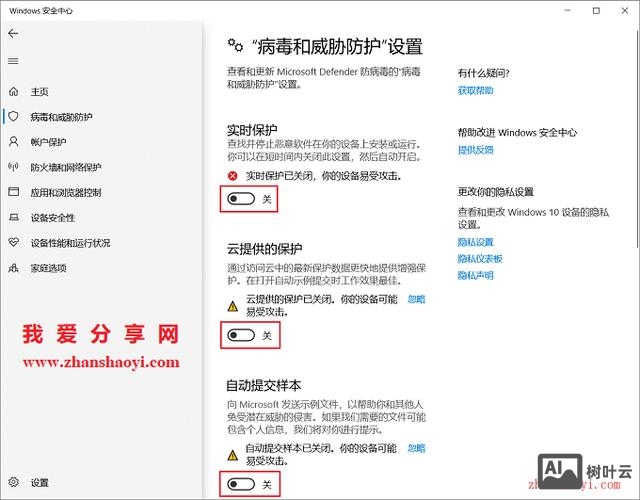Click the 实时保护 section heading
This screenshot has height=500, width=640.
[x=252, y=130]
